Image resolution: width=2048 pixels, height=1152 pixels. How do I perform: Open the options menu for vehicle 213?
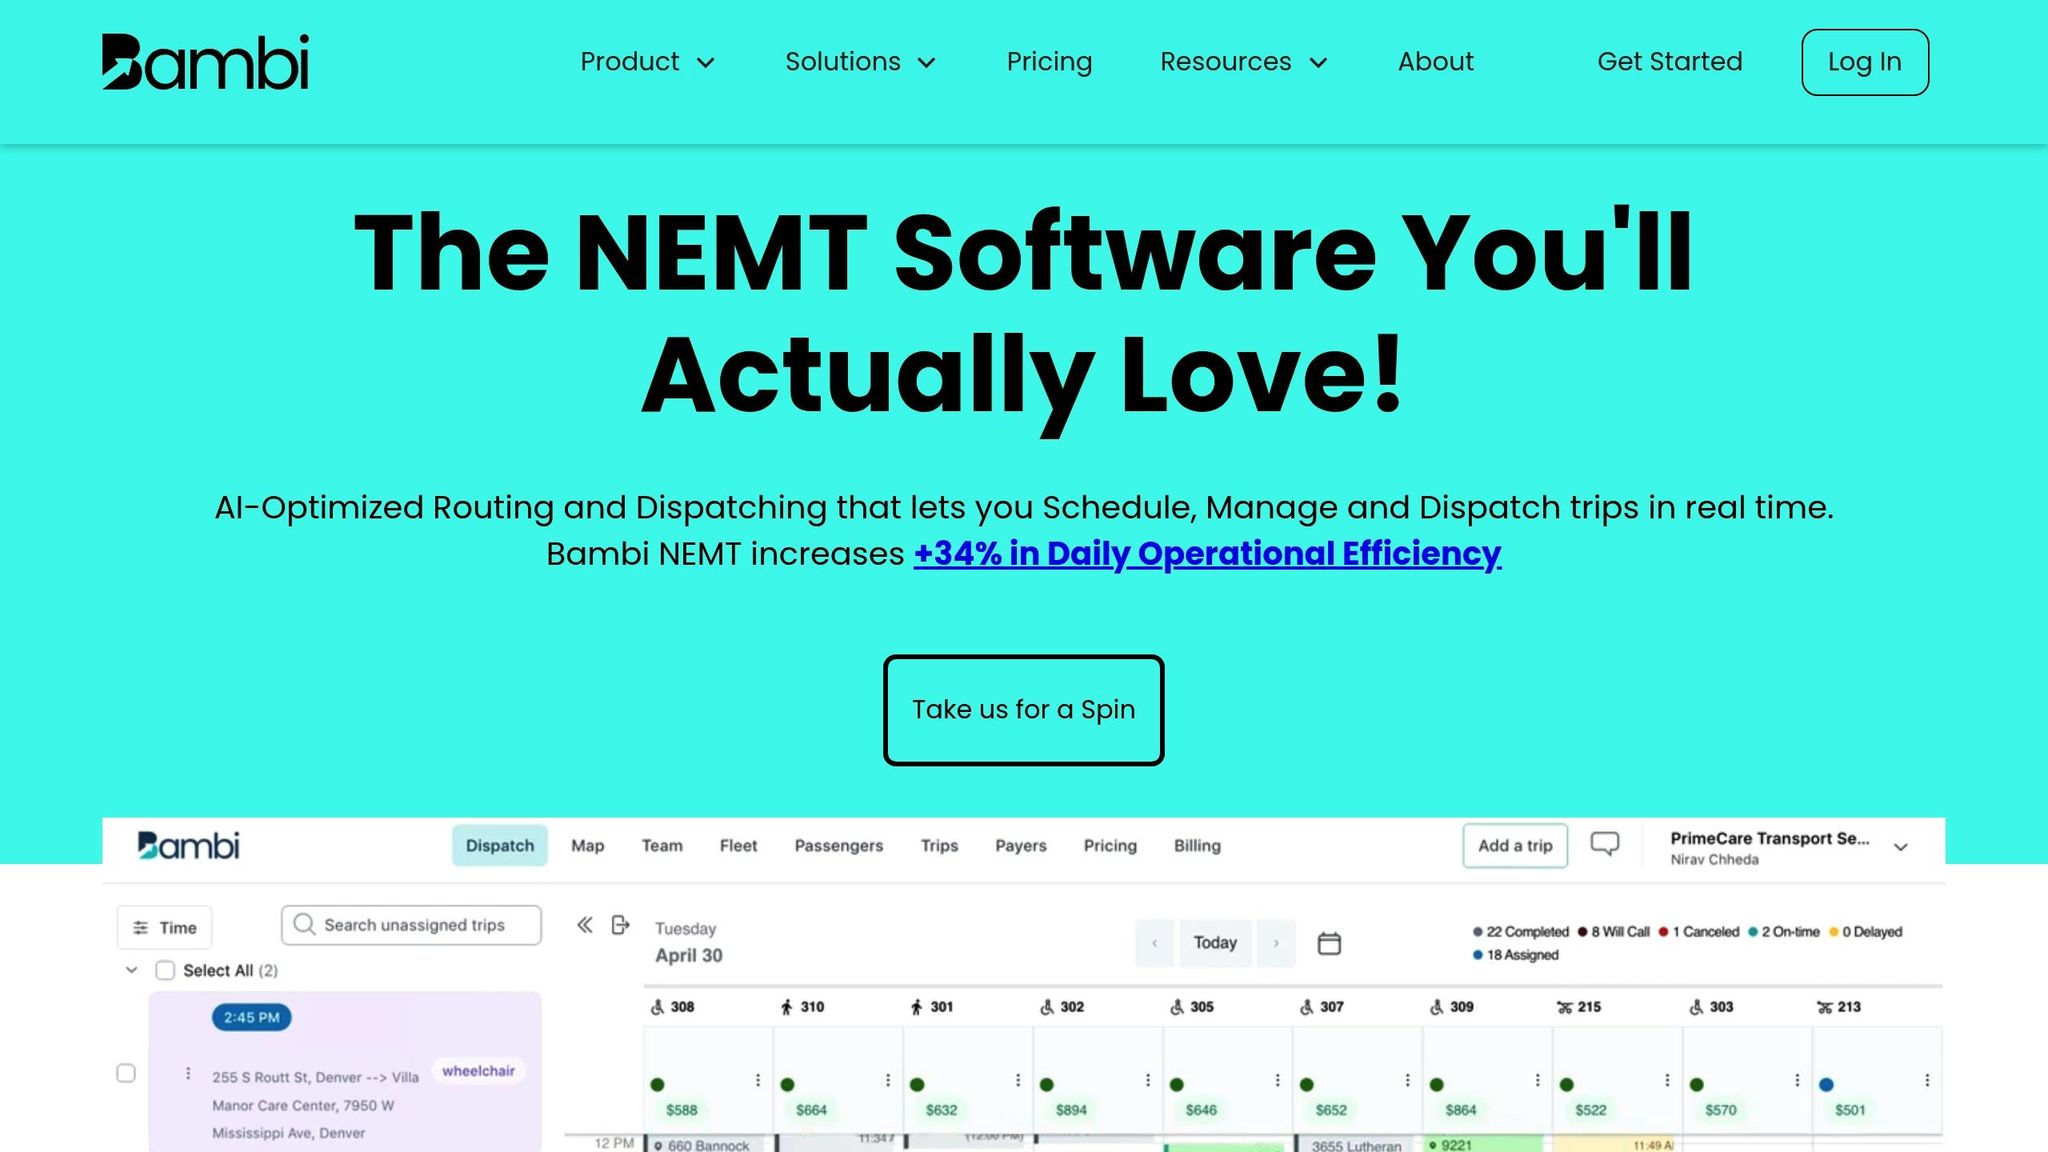coord(1927,1080)
